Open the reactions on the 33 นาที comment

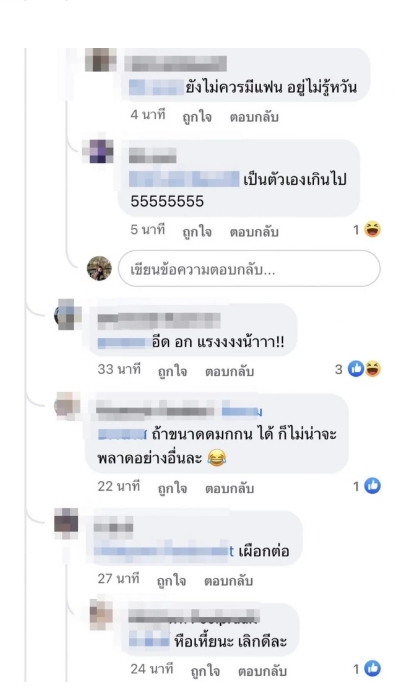pos(358,369)
